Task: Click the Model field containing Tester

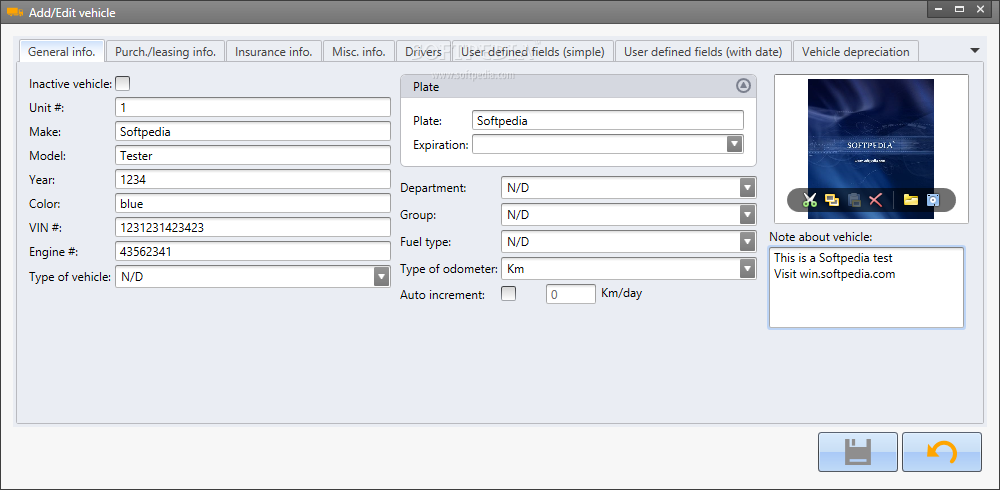Action: click(x=253, y=155)
